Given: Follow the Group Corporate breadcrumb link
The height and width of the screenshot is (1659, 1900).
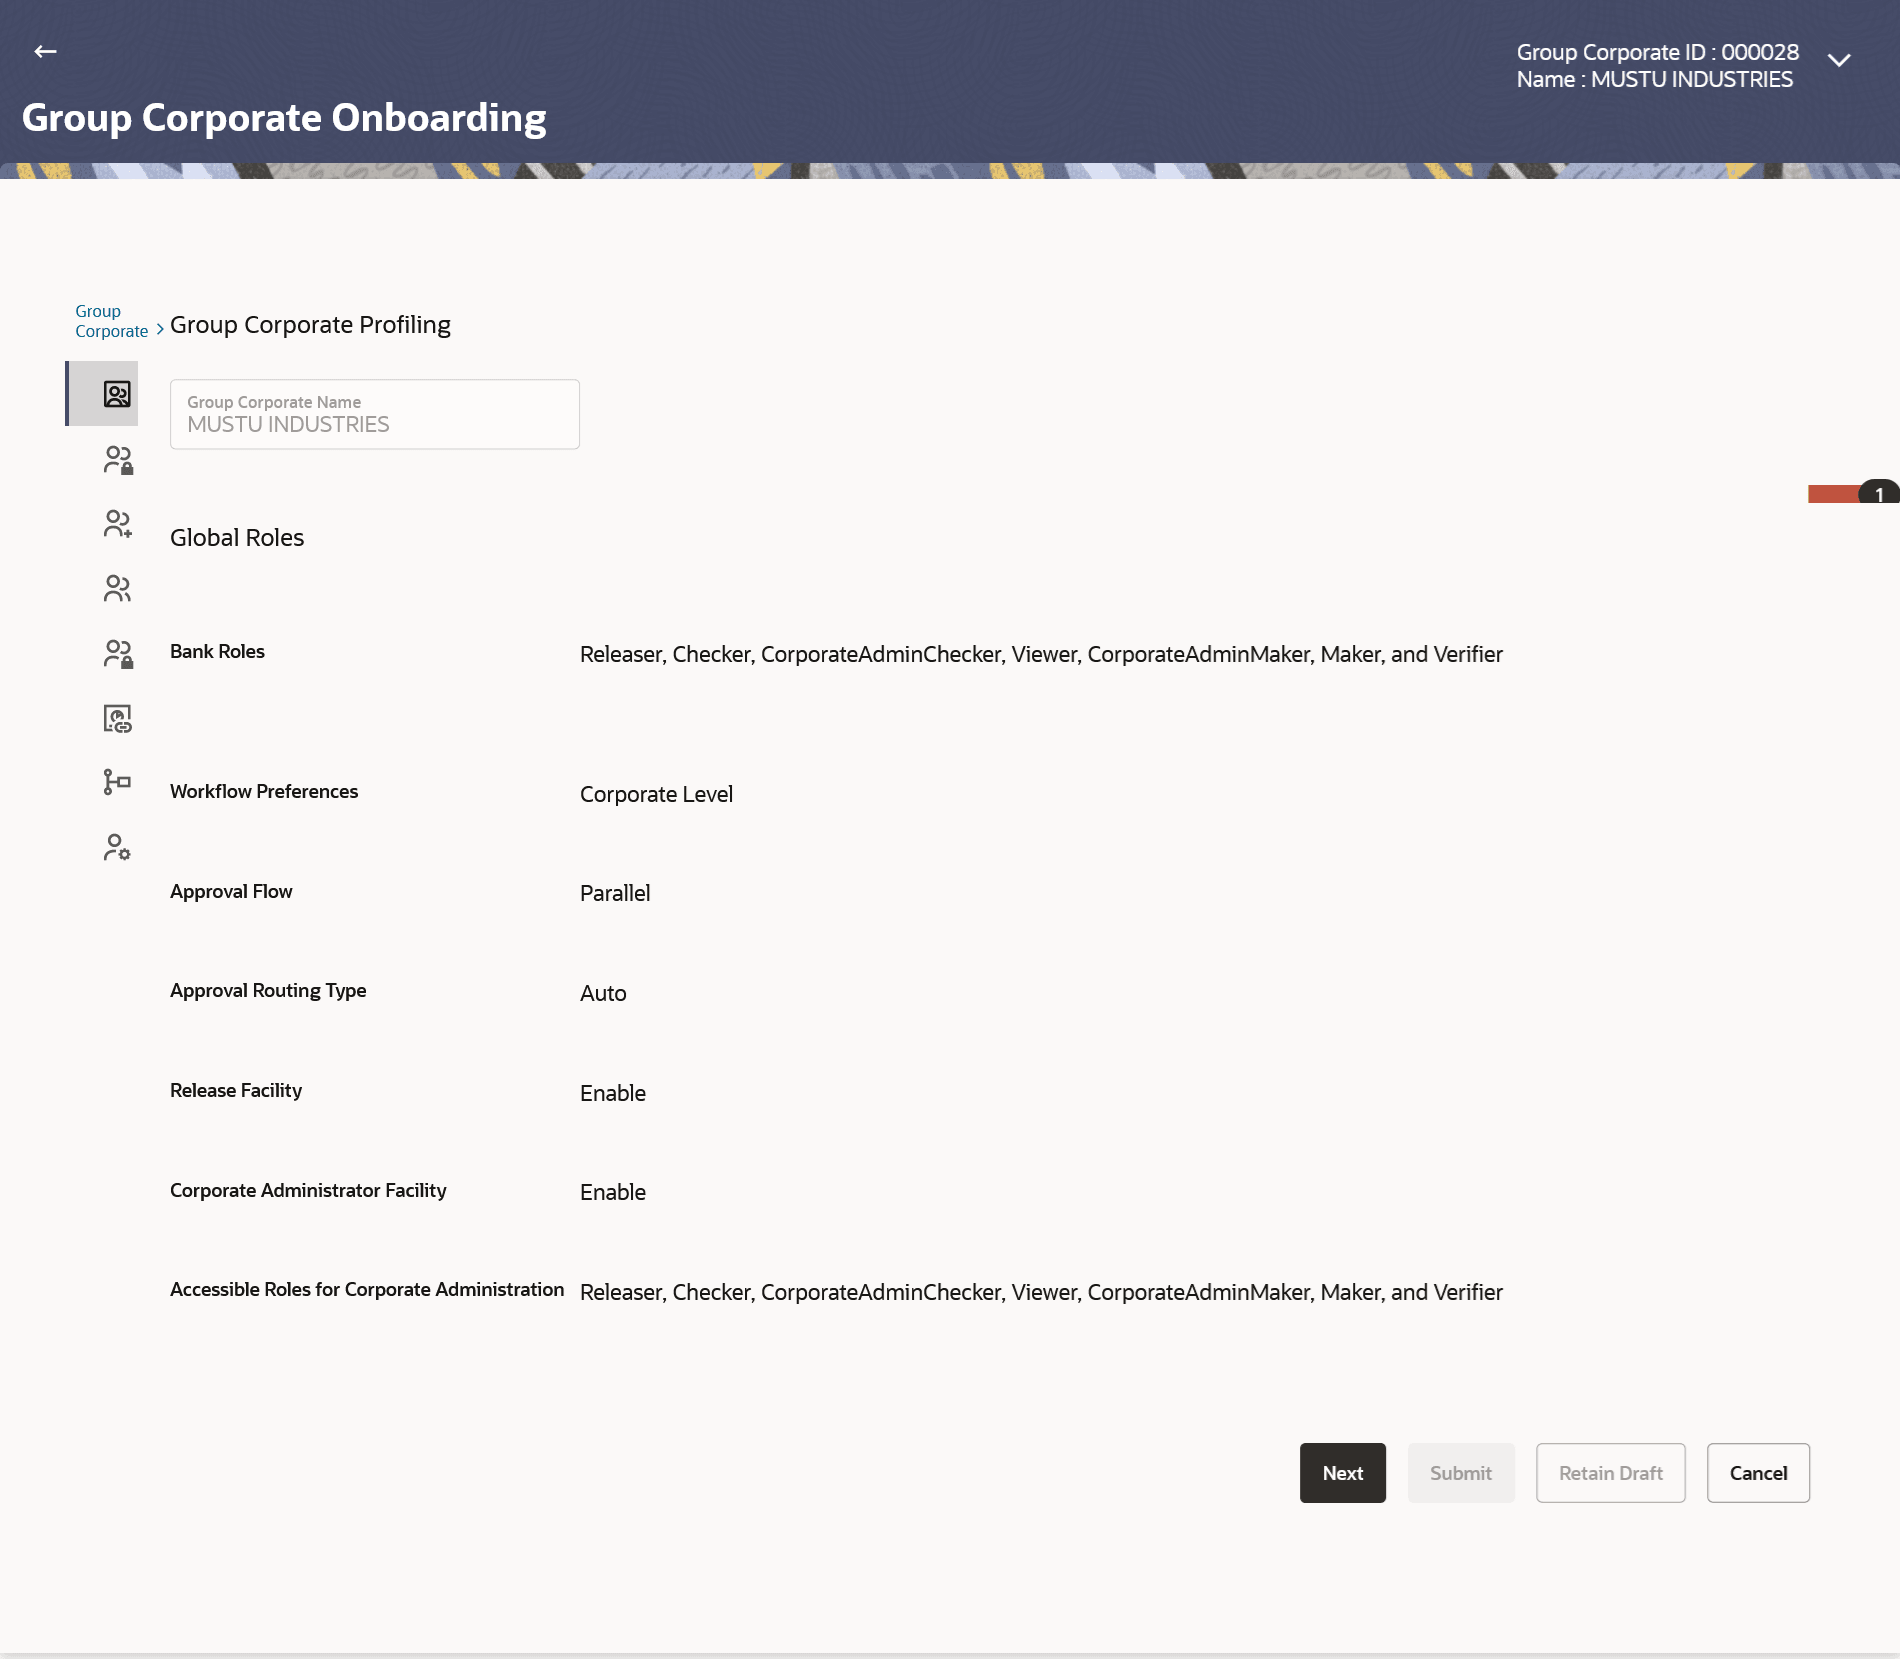Looking at the screenshot, I should pyautogui.click(x=111, y=321).
